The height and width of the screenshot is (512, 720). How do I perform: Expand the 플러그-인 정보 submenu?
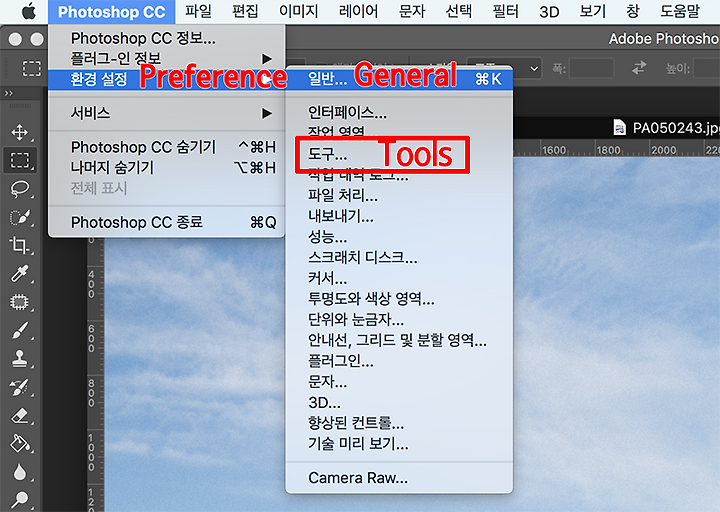click(x=167, y=59)
